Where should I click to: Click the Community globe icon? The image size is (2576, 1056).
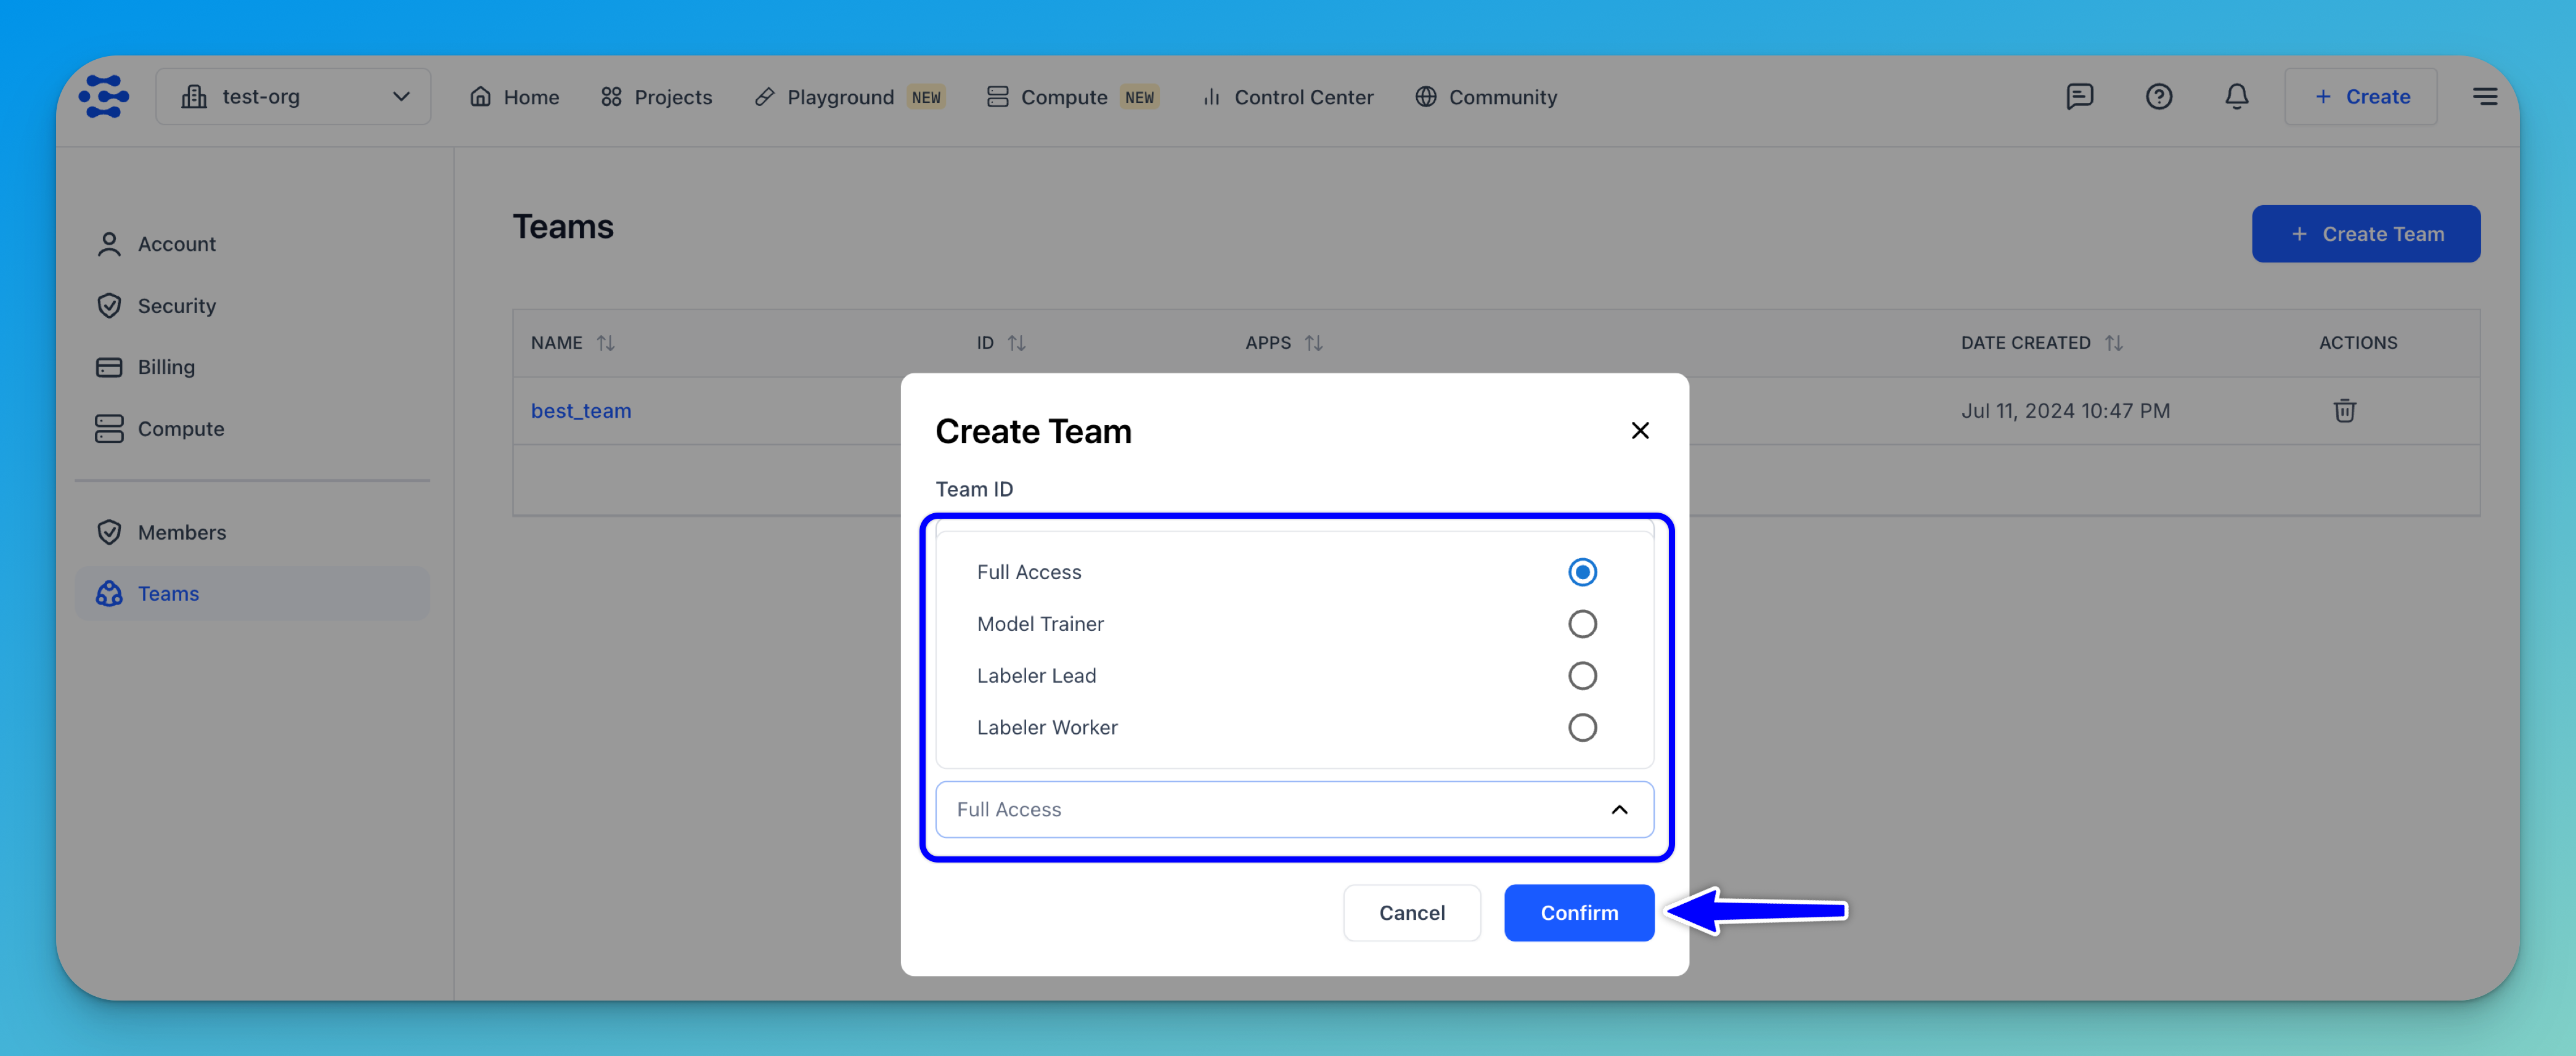(x=1426, y=97)
